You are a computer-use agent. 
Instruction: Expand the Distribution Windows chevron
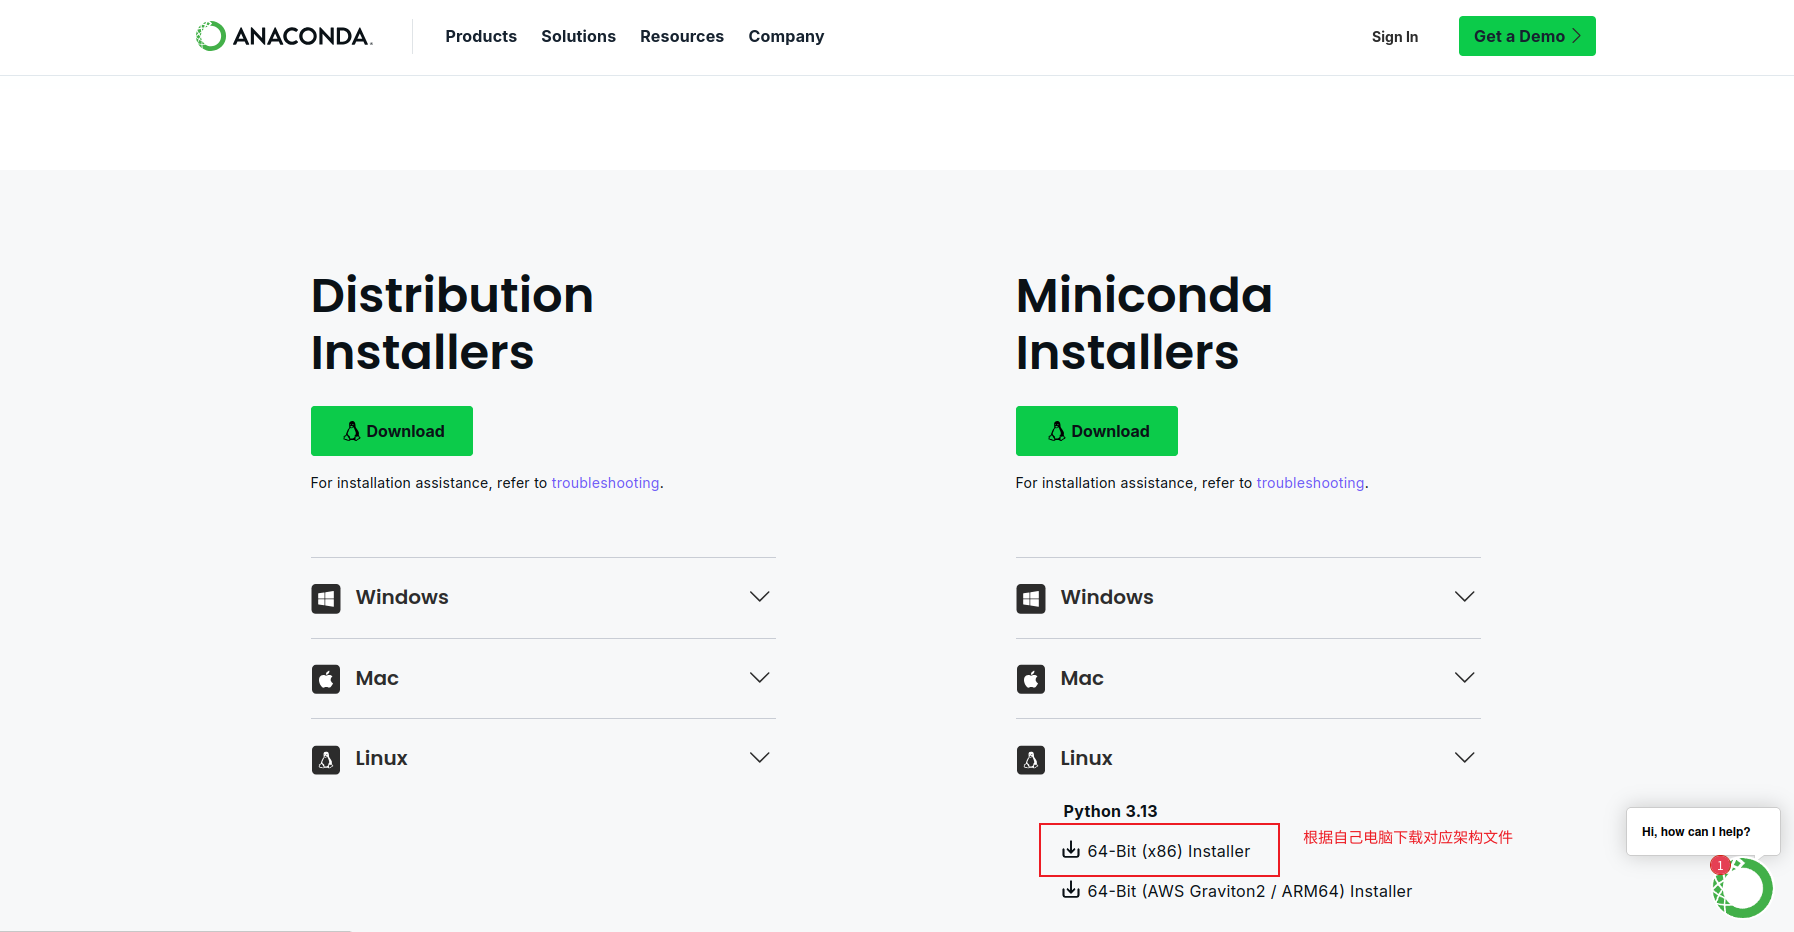pos(760,597)
